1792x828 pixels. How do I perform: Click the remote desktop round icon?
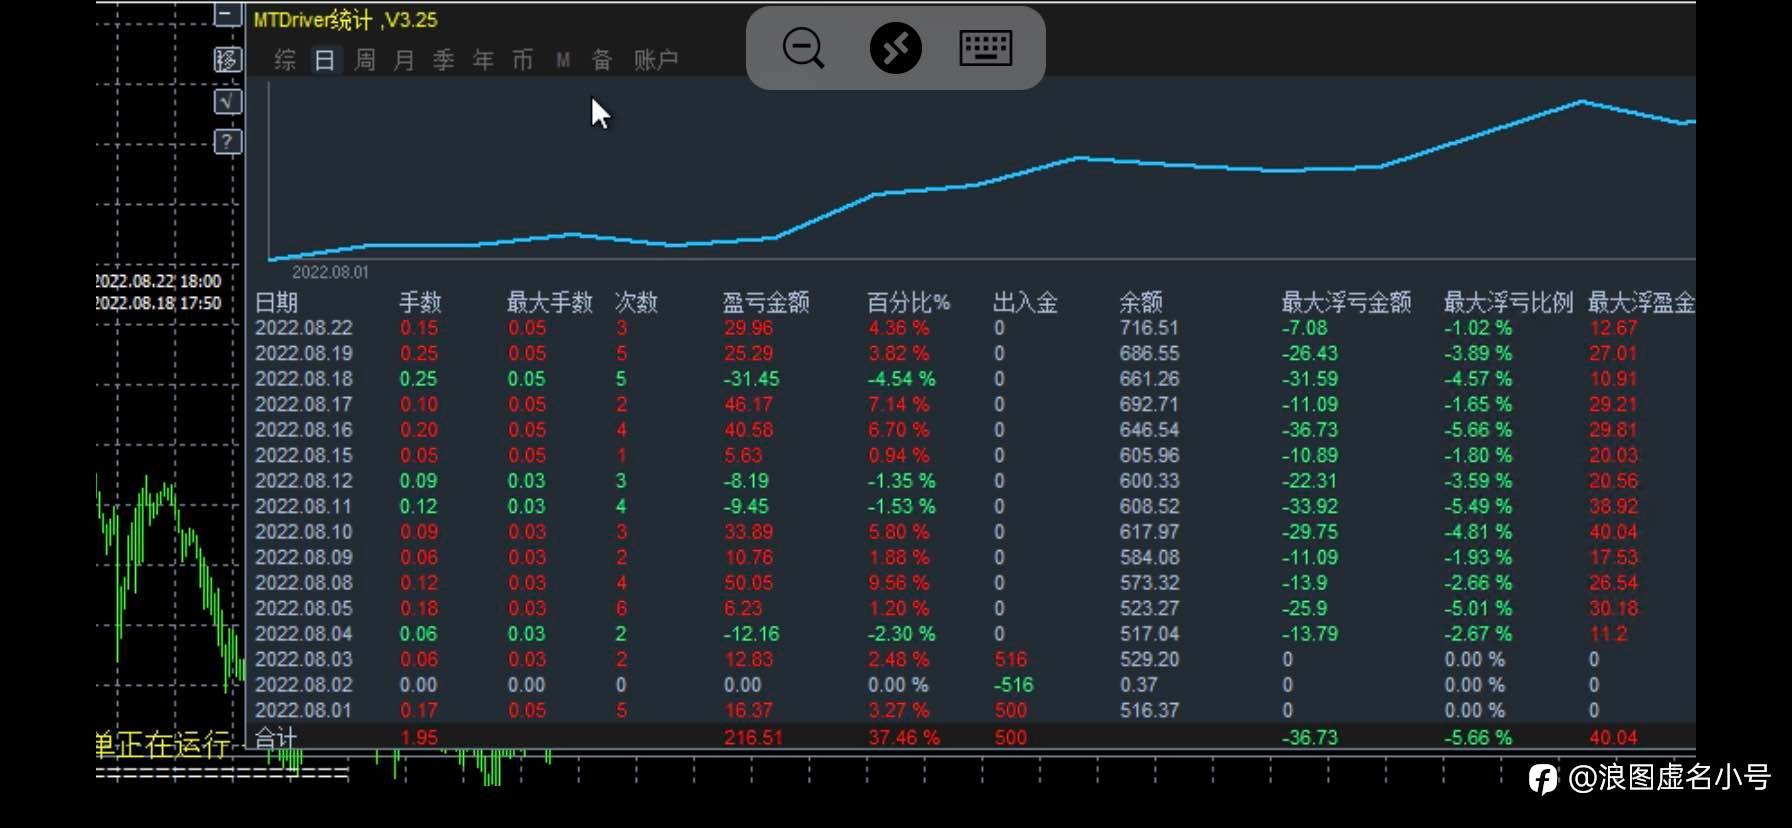895,48
